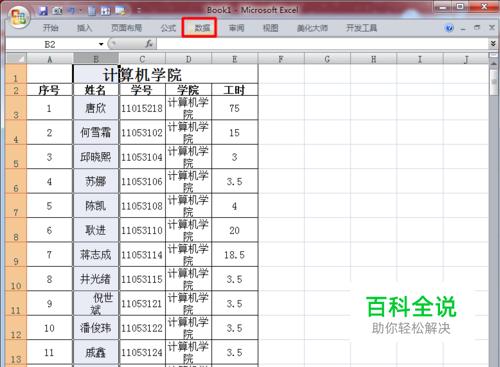Select the cell containing 井光绪
The height and width of the screenshot is (367, 500).
tap(96, 279)
